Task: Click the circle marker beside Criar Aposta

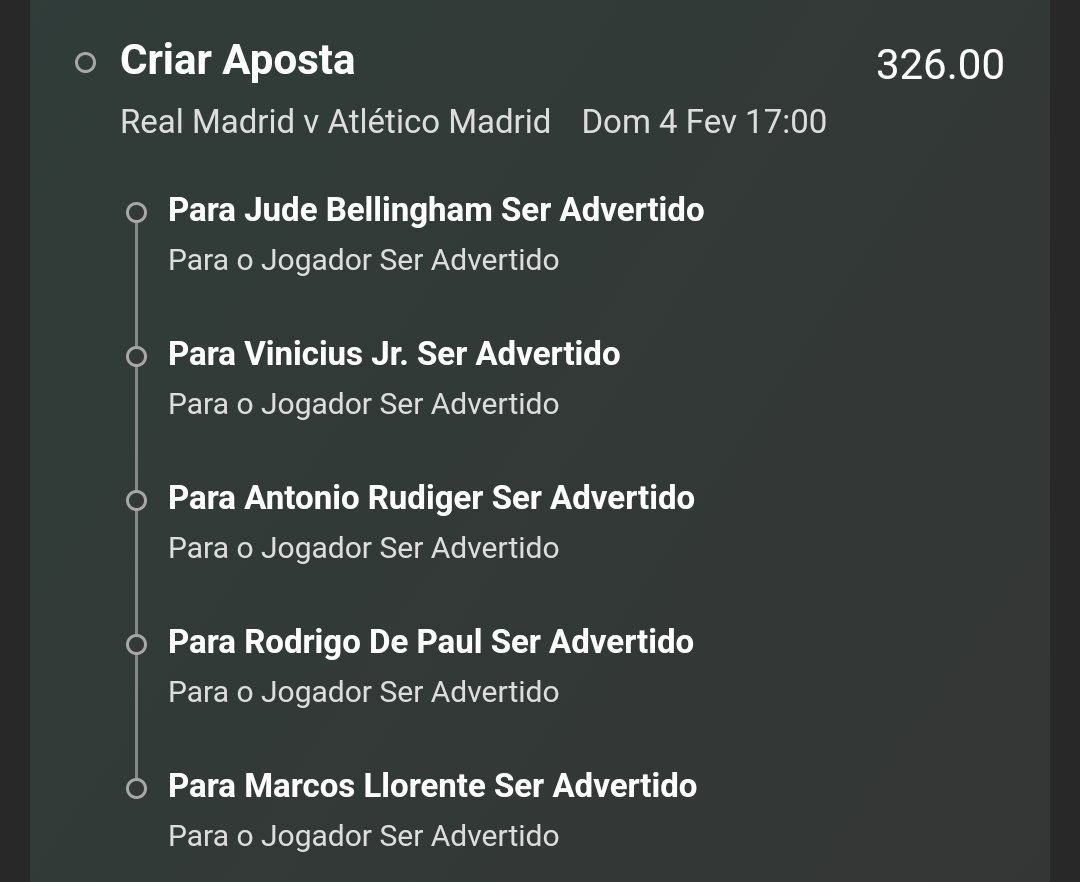Action: pyautogui.click(x=85, y=63)
